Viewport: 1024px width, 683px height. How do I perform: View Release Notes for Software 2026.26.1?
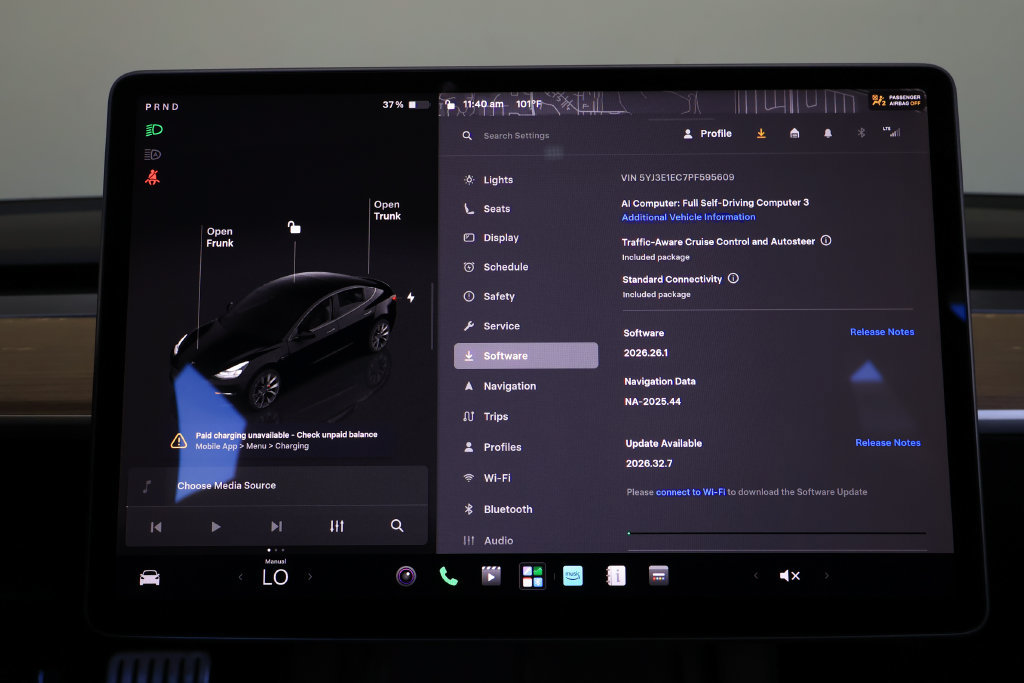click(x=882, y=332)
